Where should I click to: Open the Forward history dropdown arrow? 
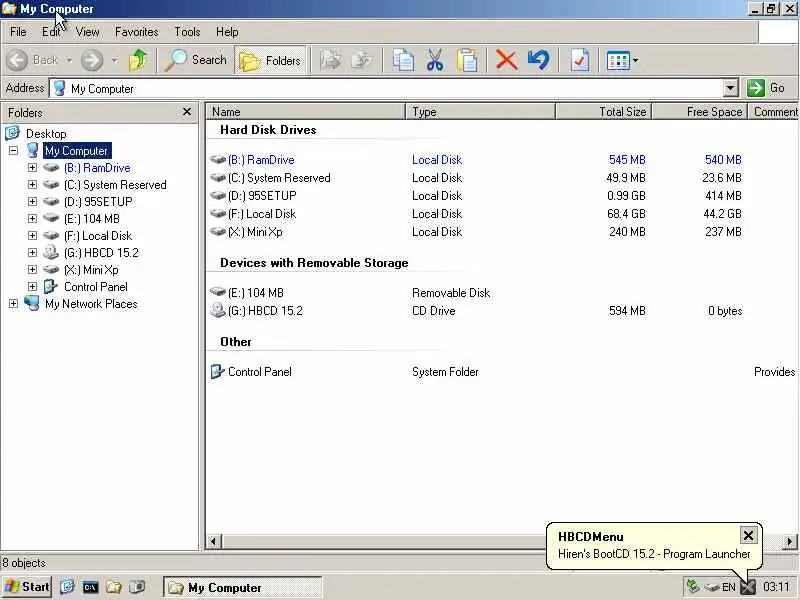pyautogui.click(x=115, y=60)
